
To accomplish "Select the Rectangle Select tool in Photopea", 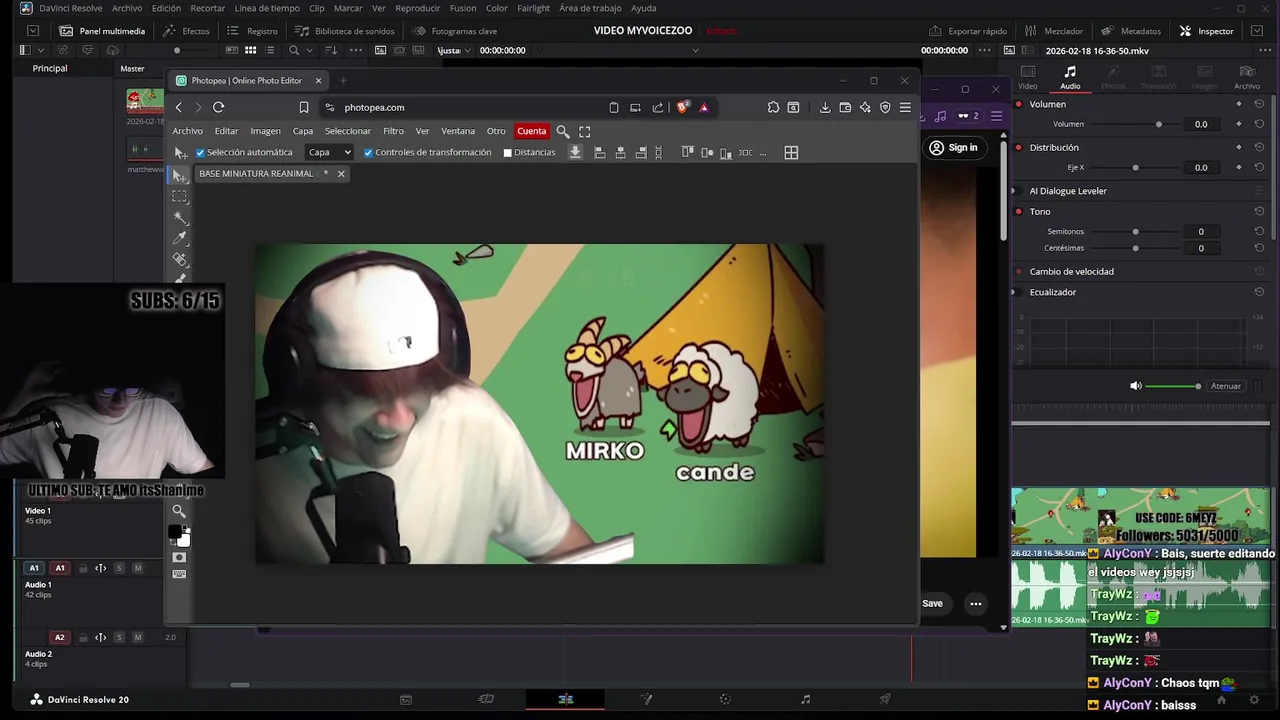I will (180, 196).
